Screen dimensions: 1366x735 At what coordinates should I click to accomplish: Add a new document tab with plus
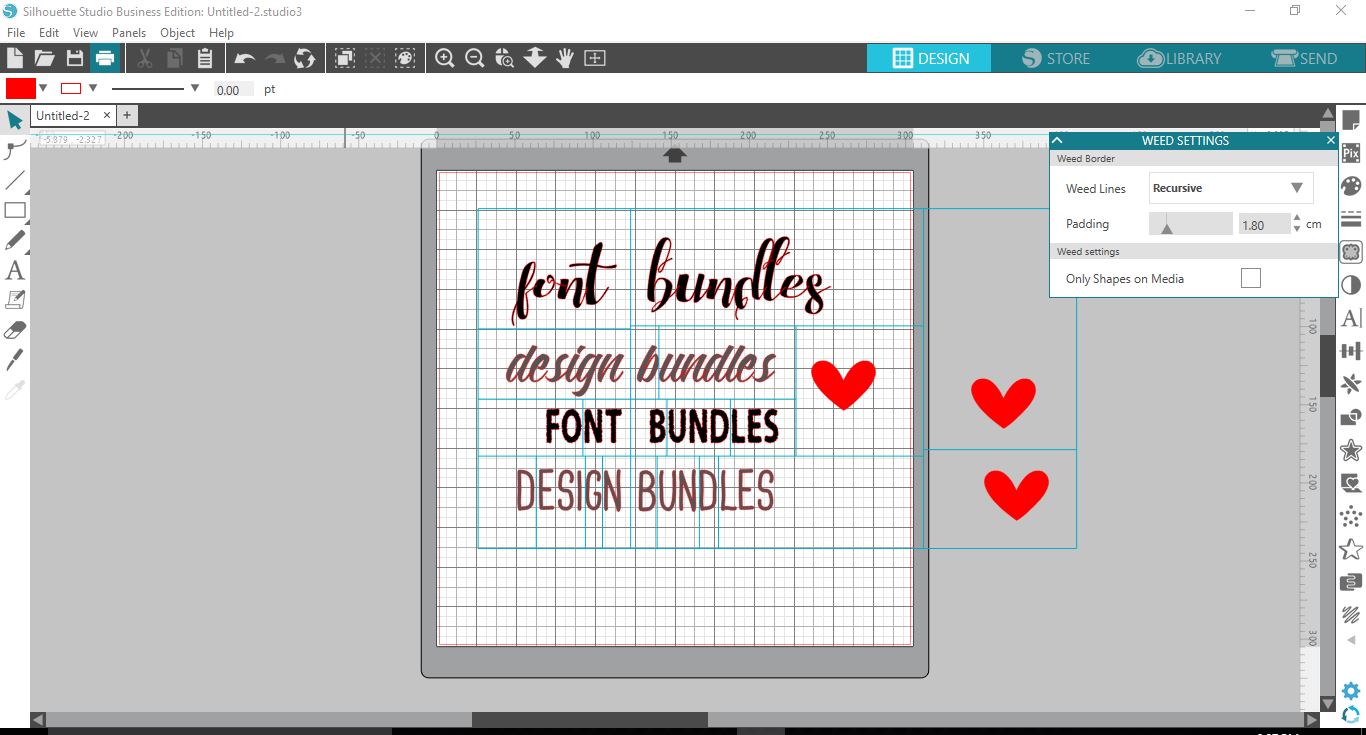pyautogui.click(x=127, y=116)
